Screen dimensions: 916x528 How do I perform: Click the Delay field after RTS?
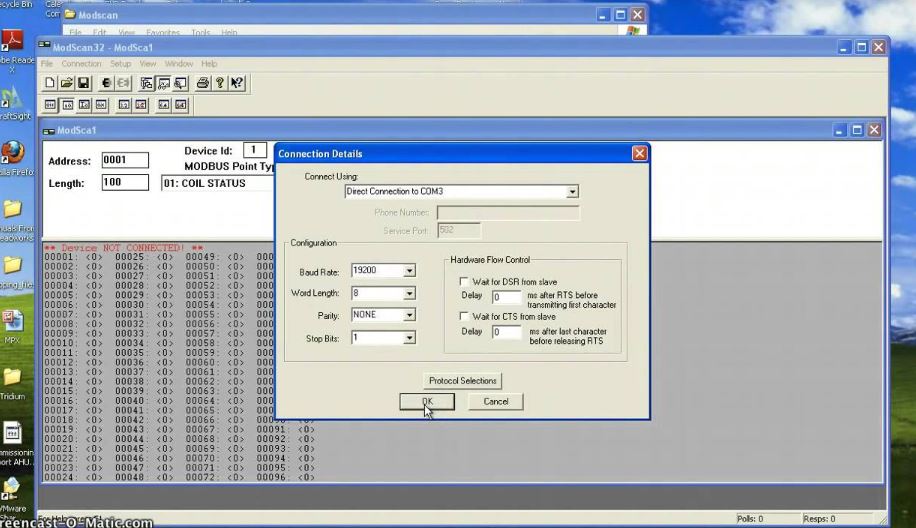click(x=506, y=297)
